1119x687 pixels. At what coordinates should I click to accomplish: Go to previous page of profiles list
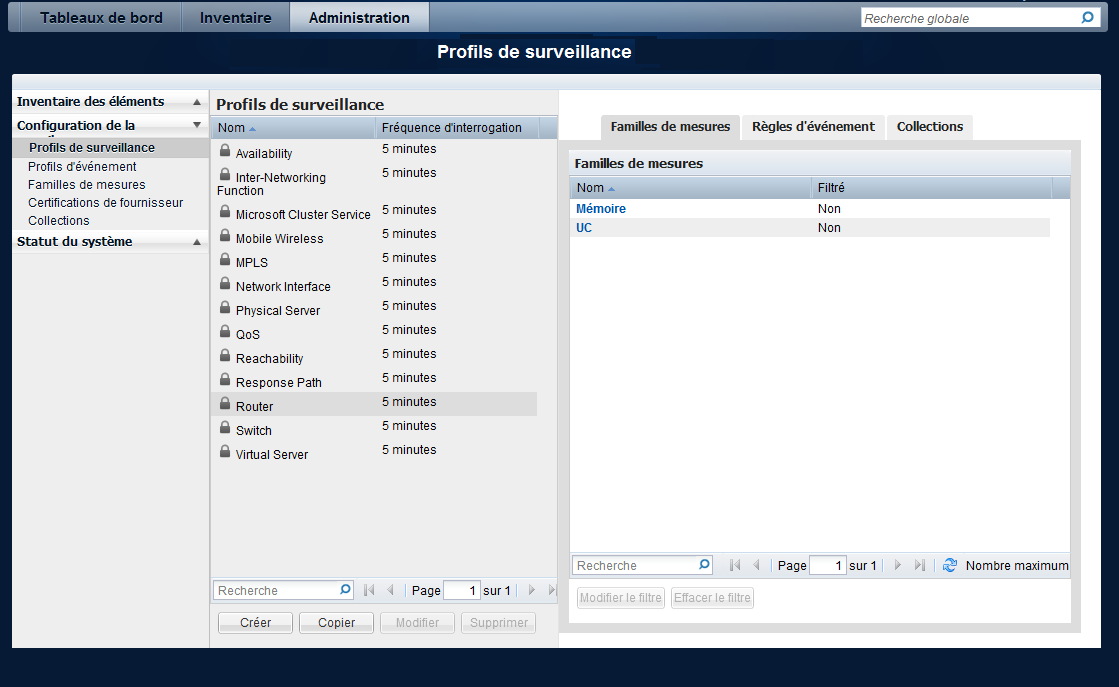(390, 590)
